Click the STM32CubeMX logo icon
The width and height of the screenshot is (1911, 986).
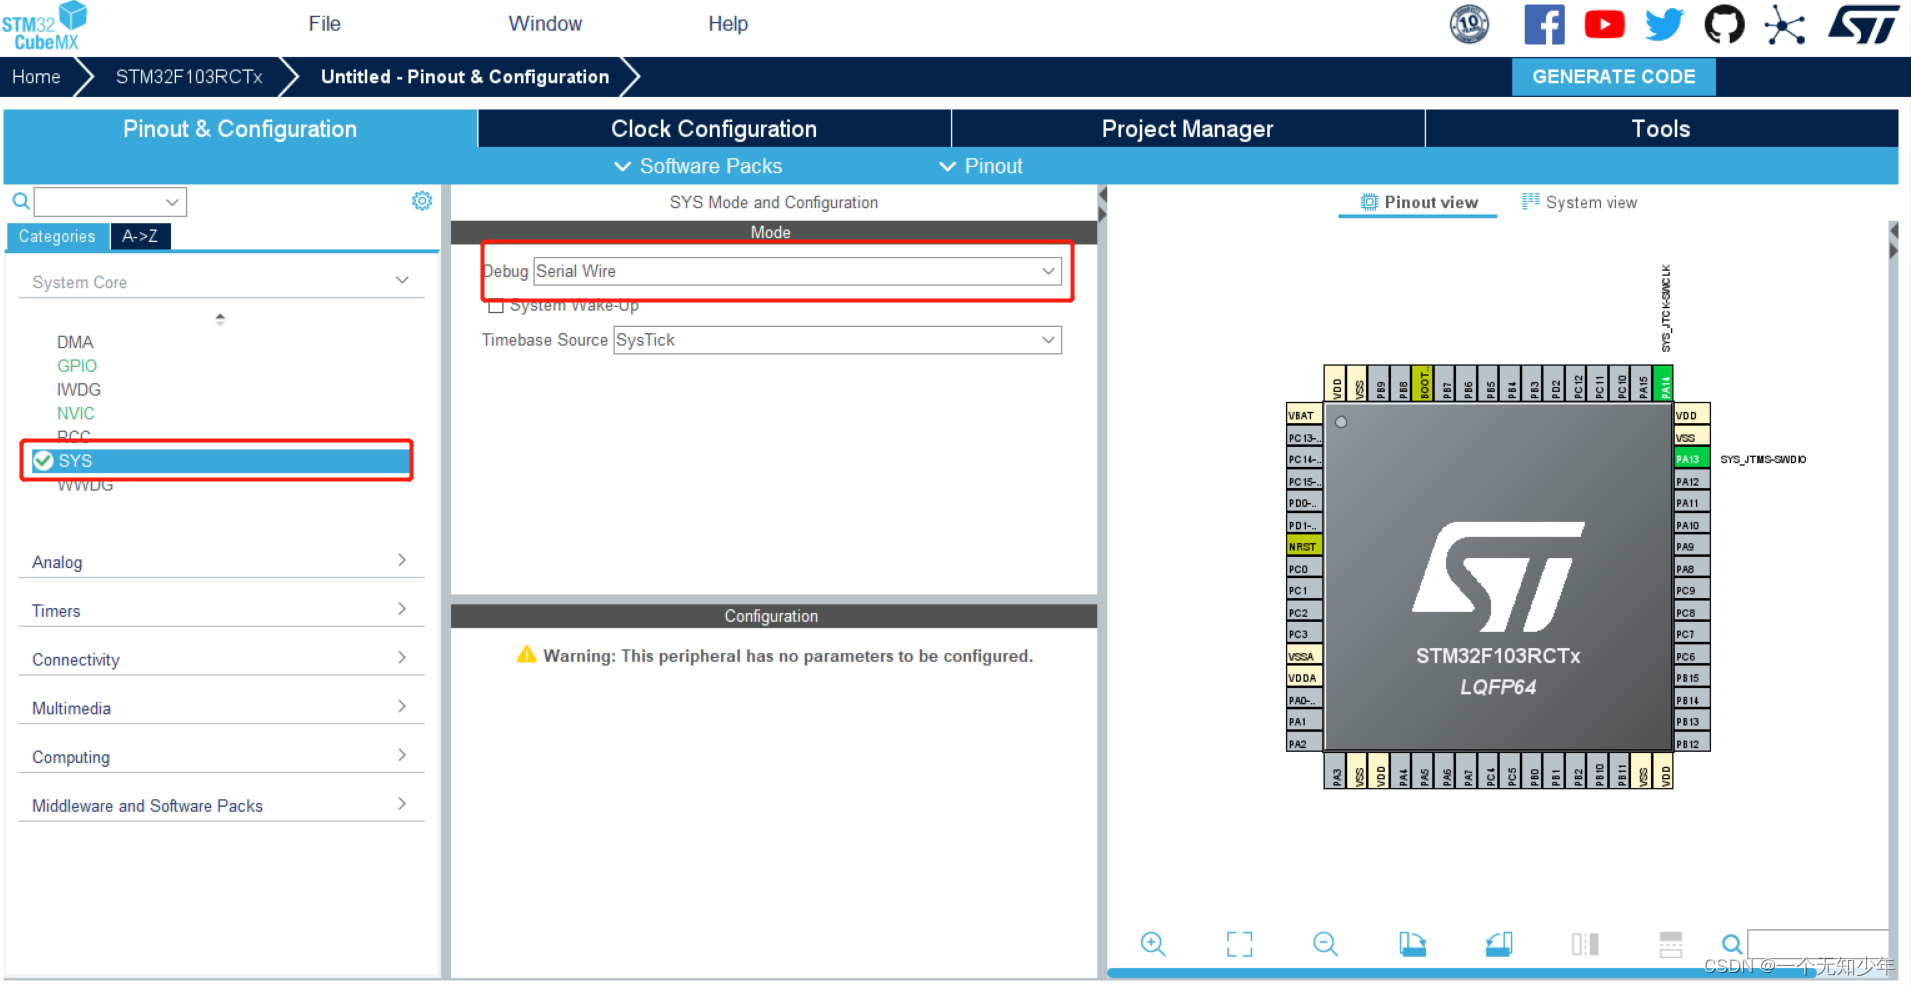pos(45,26)
